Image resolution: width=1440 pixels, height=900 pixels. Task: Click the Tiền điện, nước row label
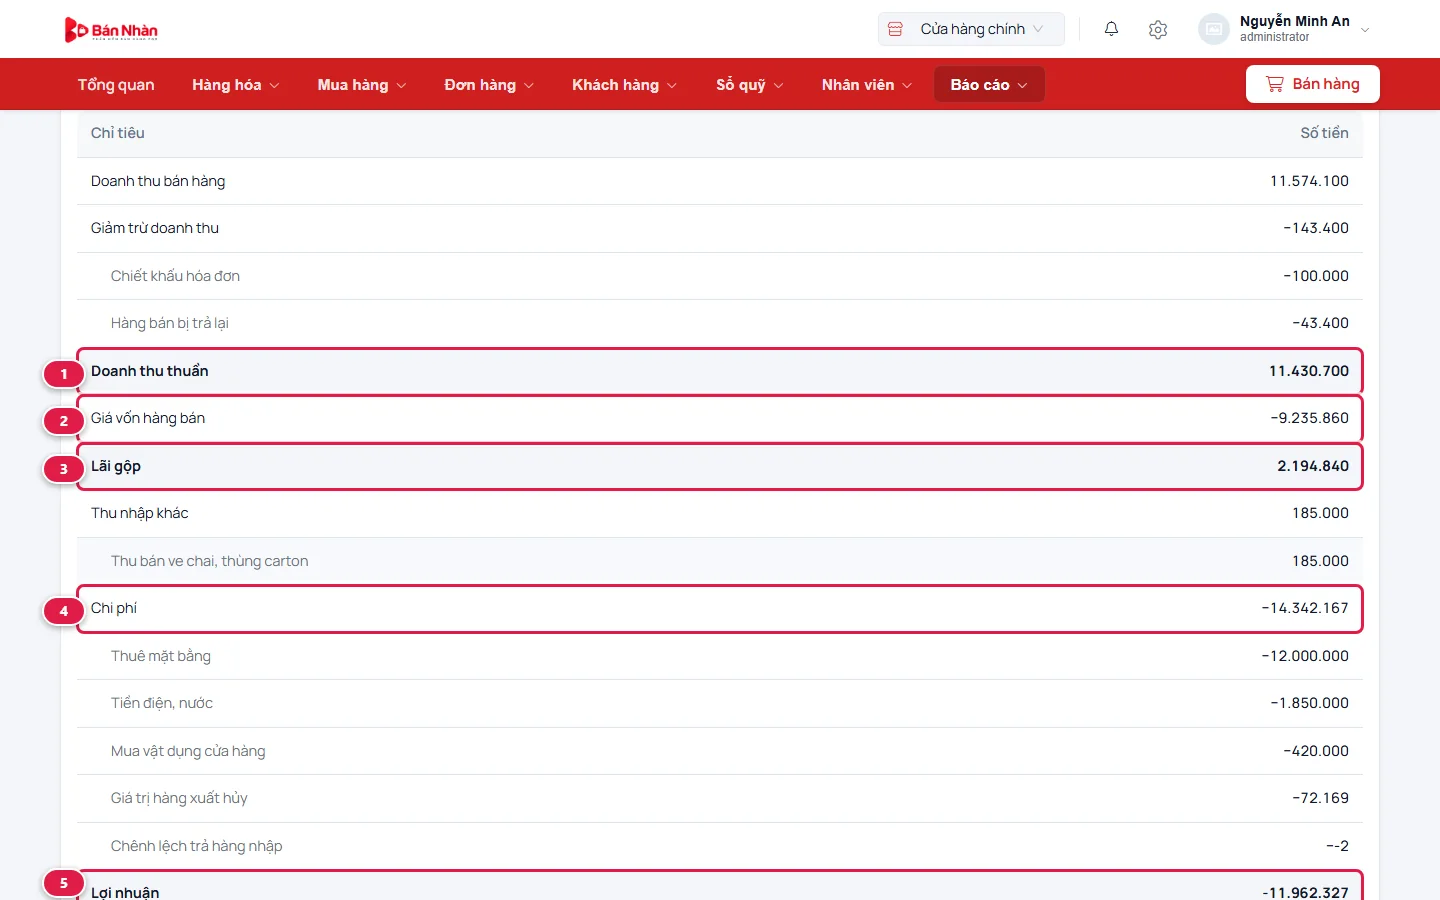pos(162,703)
